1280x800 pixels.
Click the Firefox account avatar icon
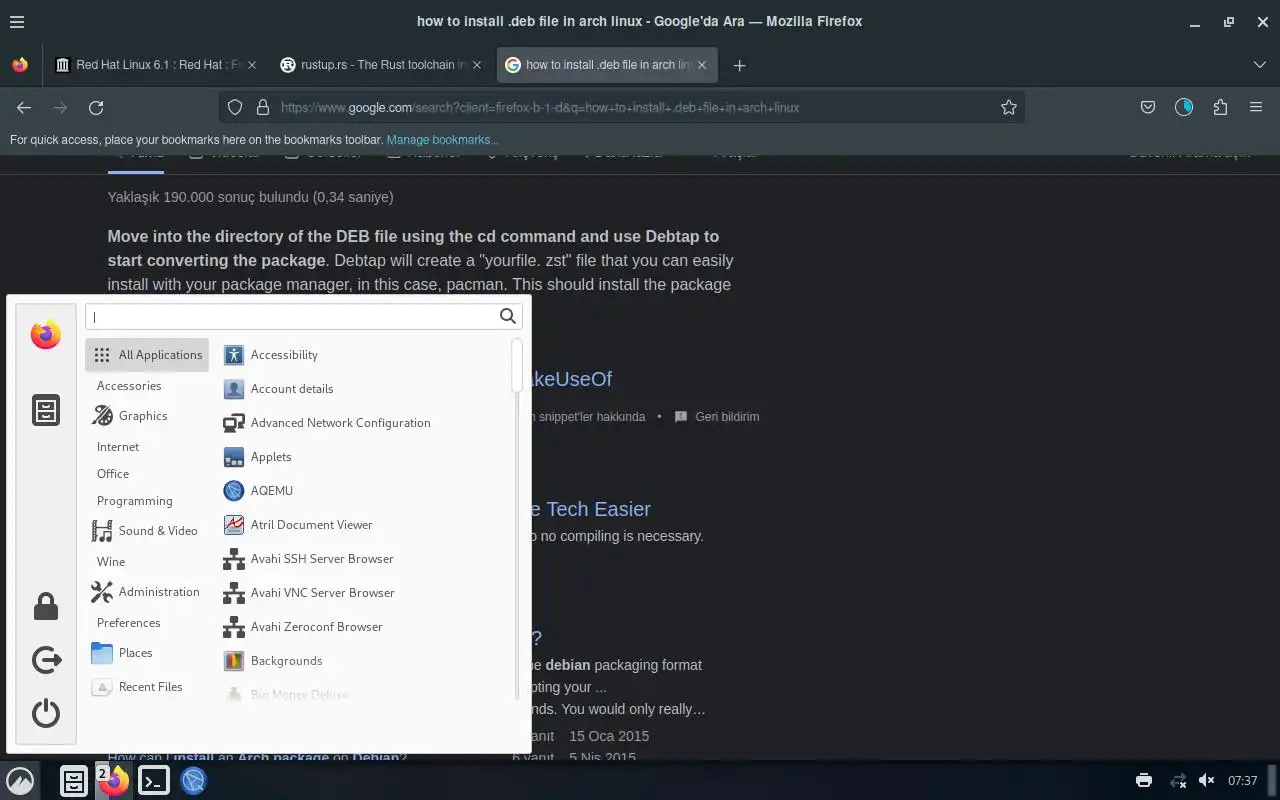(x=1184, y=107)
